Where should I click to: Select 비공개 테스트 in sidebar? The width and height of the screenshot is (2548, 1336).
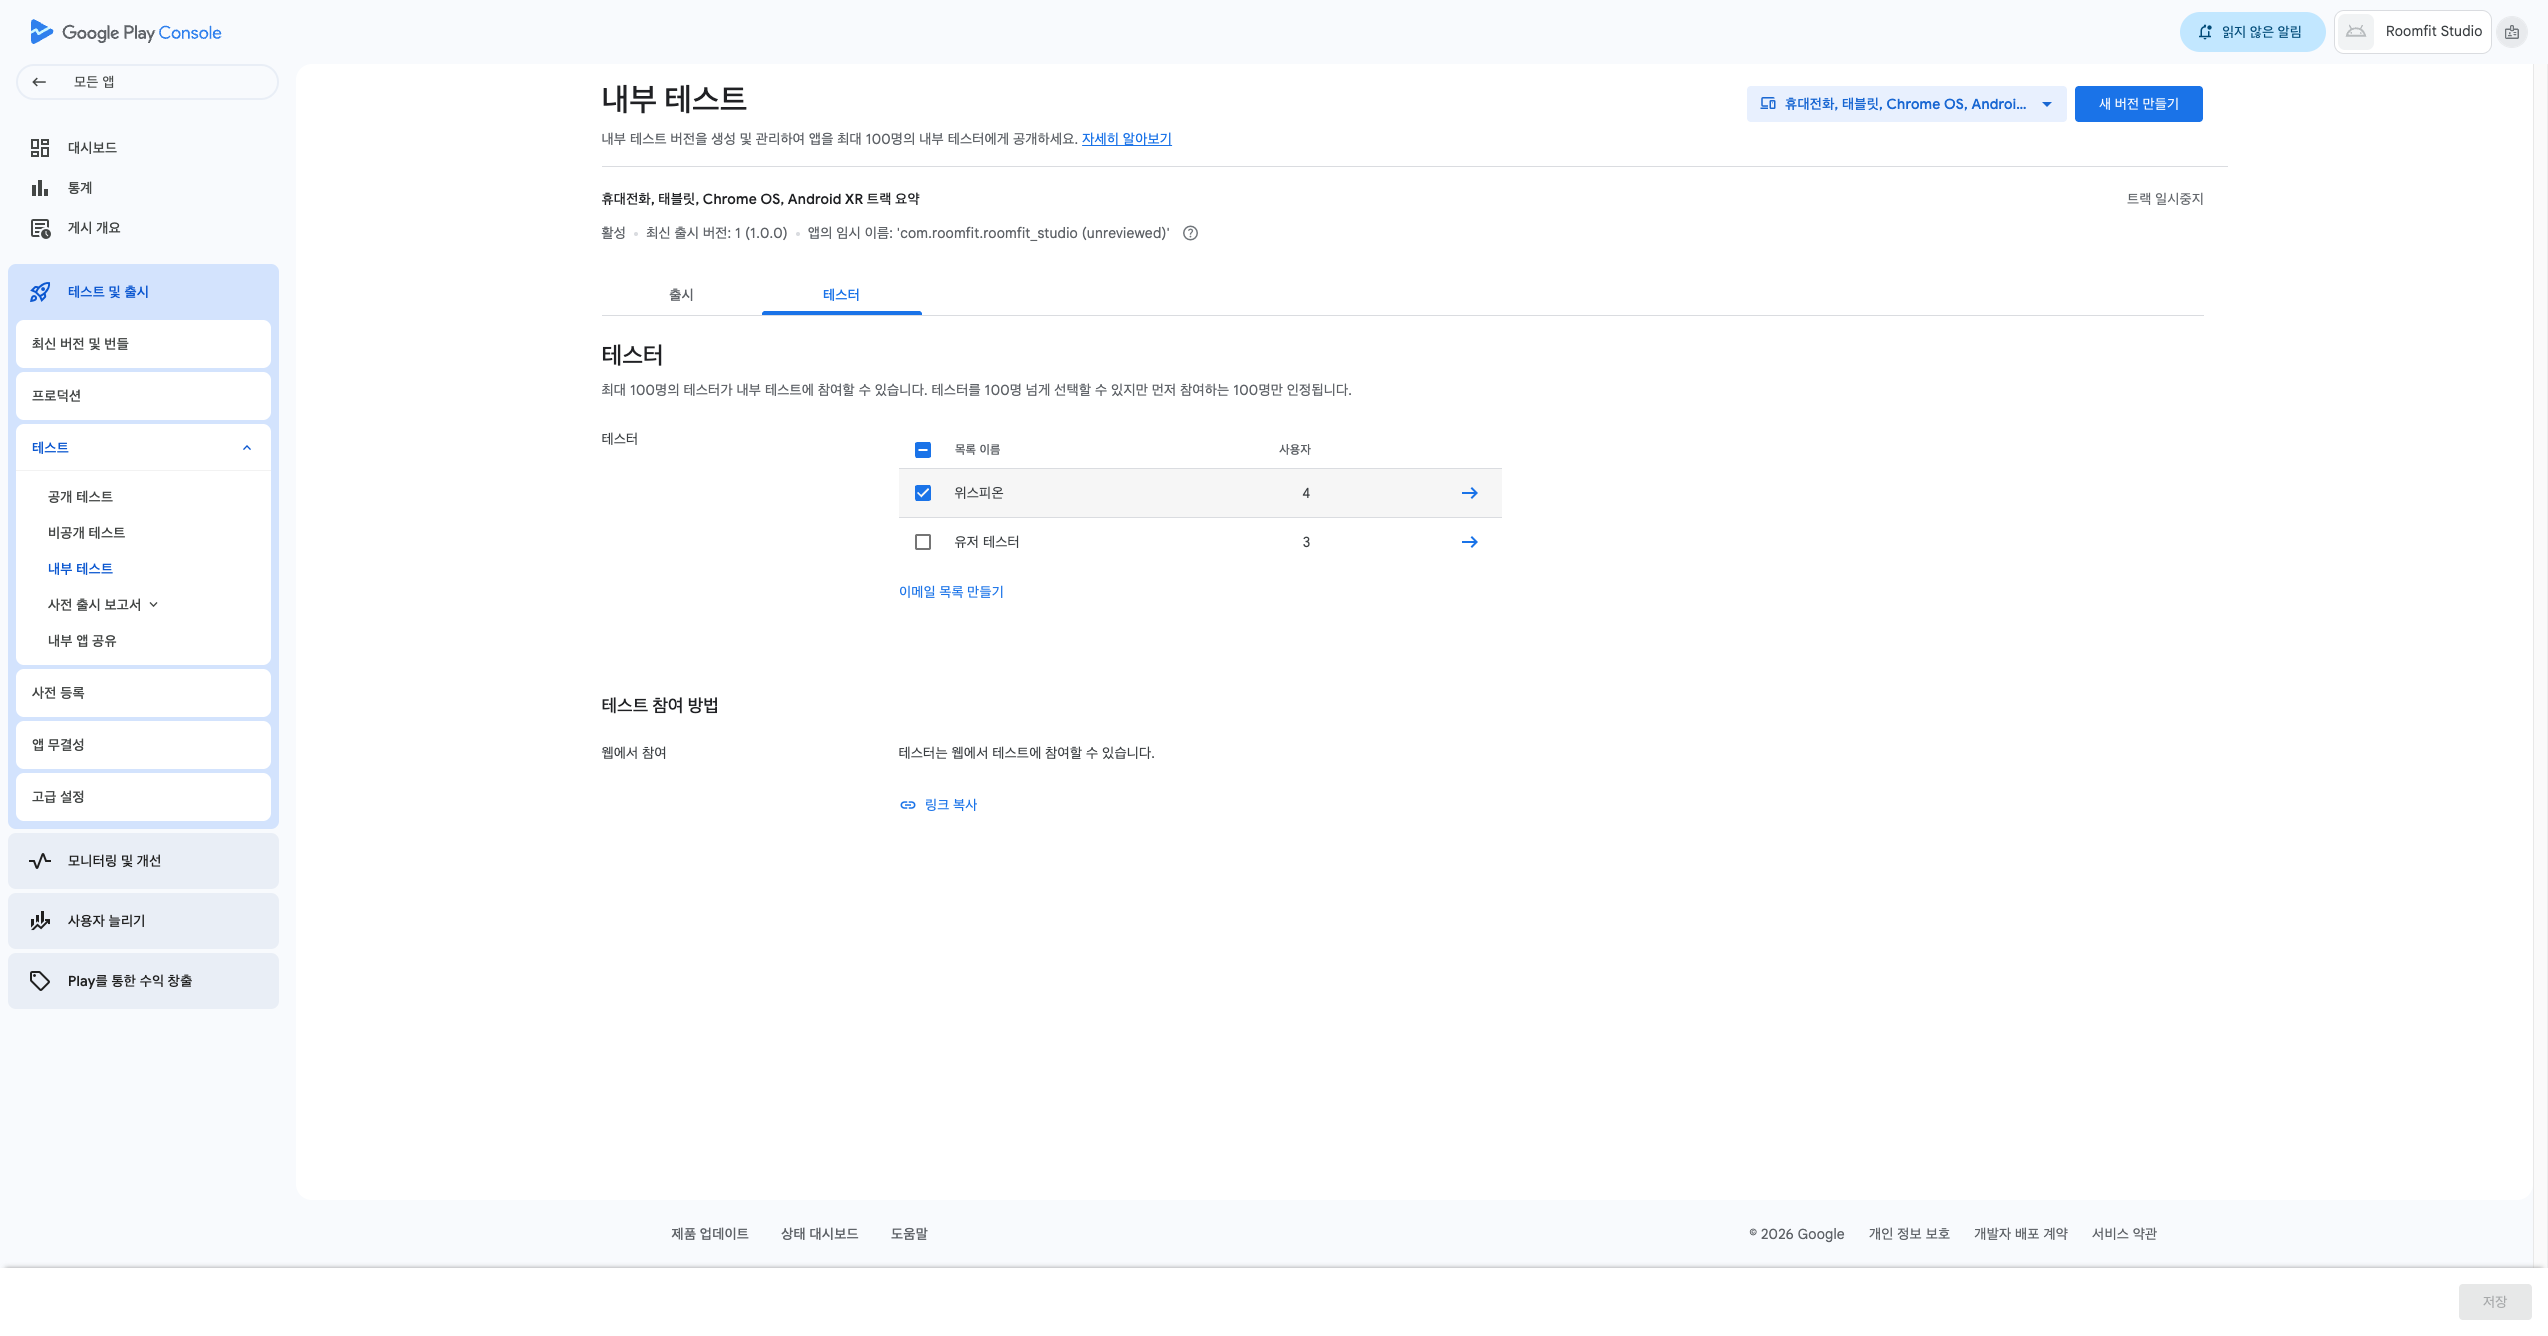point(86,533)
